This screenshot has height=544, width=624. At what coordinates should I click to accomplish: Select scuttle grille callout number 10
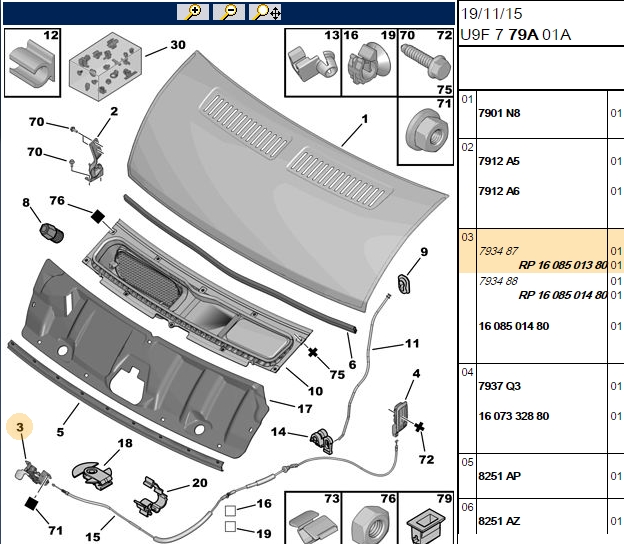[x=315, y=391]
